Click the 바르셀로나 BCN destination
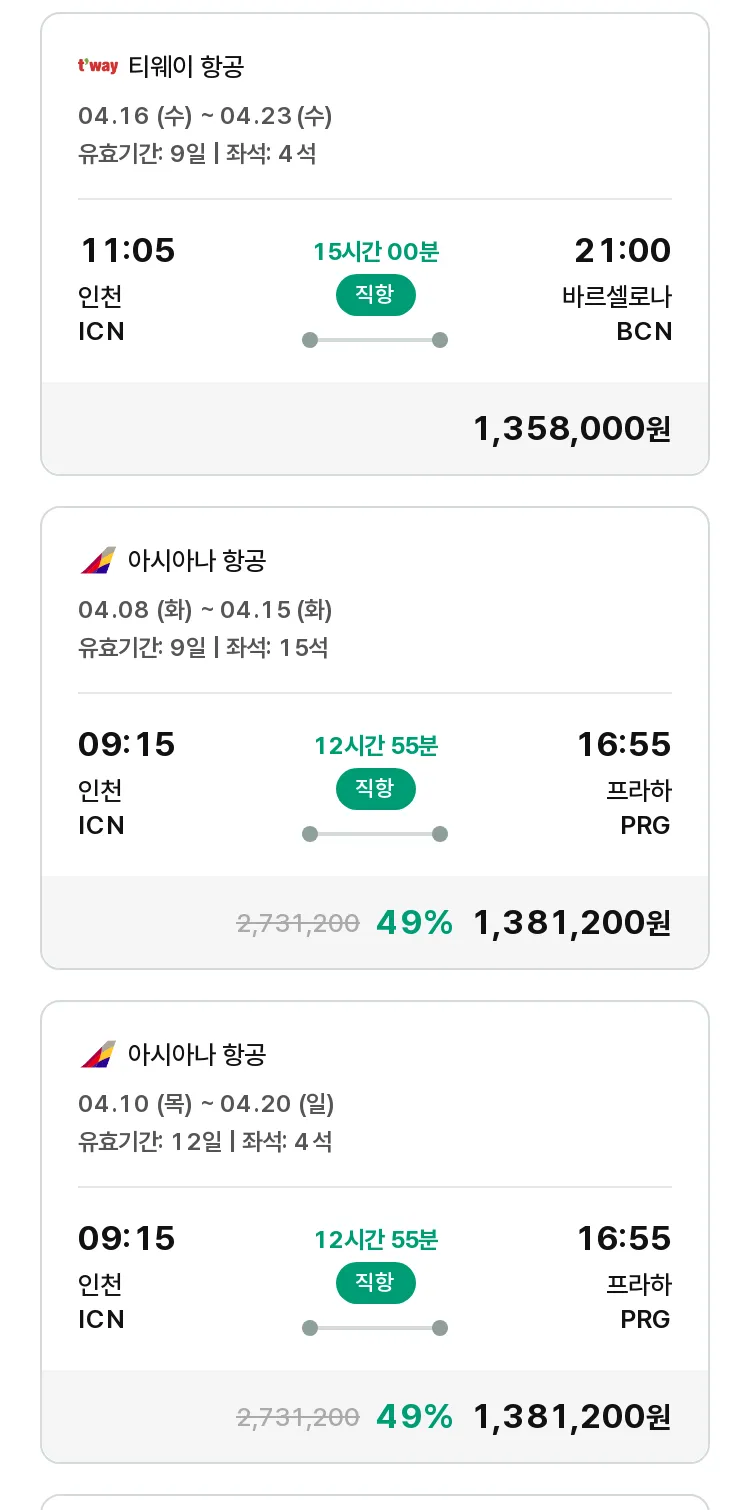Screen dimensions: 750x1510 pos(617,313)
